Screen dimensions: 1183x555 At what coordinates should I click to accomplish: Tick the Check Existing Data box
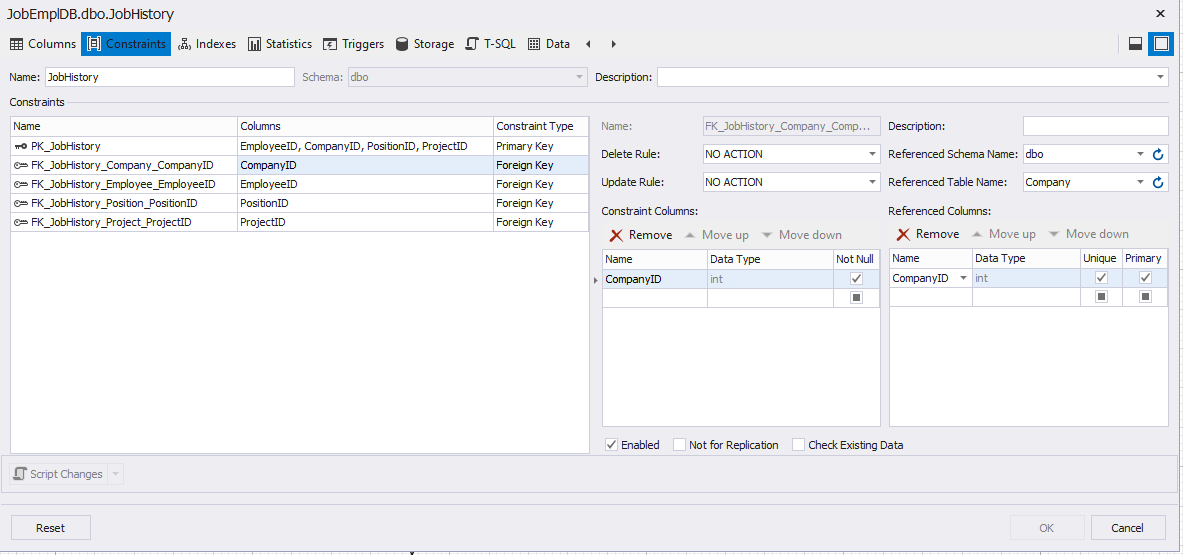tap(799, 445)
